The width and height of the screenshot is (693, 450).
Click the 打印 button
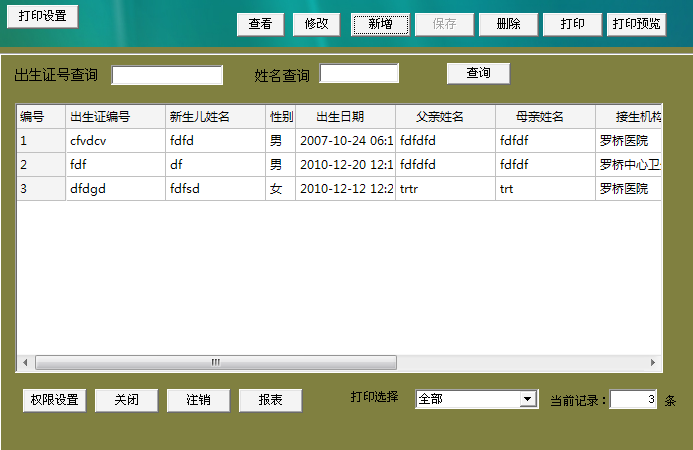[572, 24]
